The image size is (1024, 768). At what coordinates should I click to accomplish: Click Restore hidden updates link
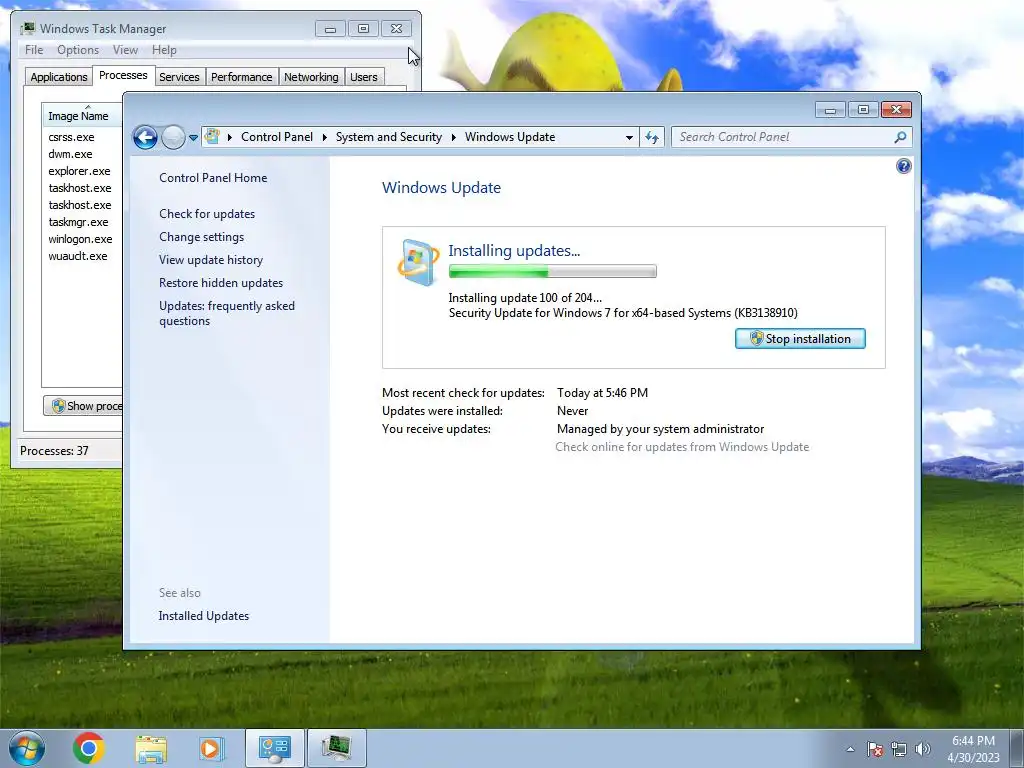point(221,283)
